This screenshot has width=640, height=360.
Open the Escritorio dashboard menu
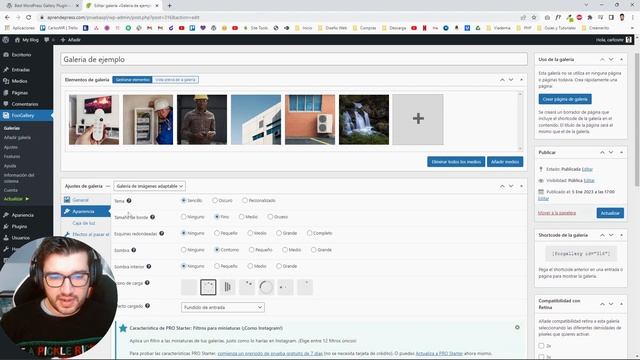pos(21,55)
